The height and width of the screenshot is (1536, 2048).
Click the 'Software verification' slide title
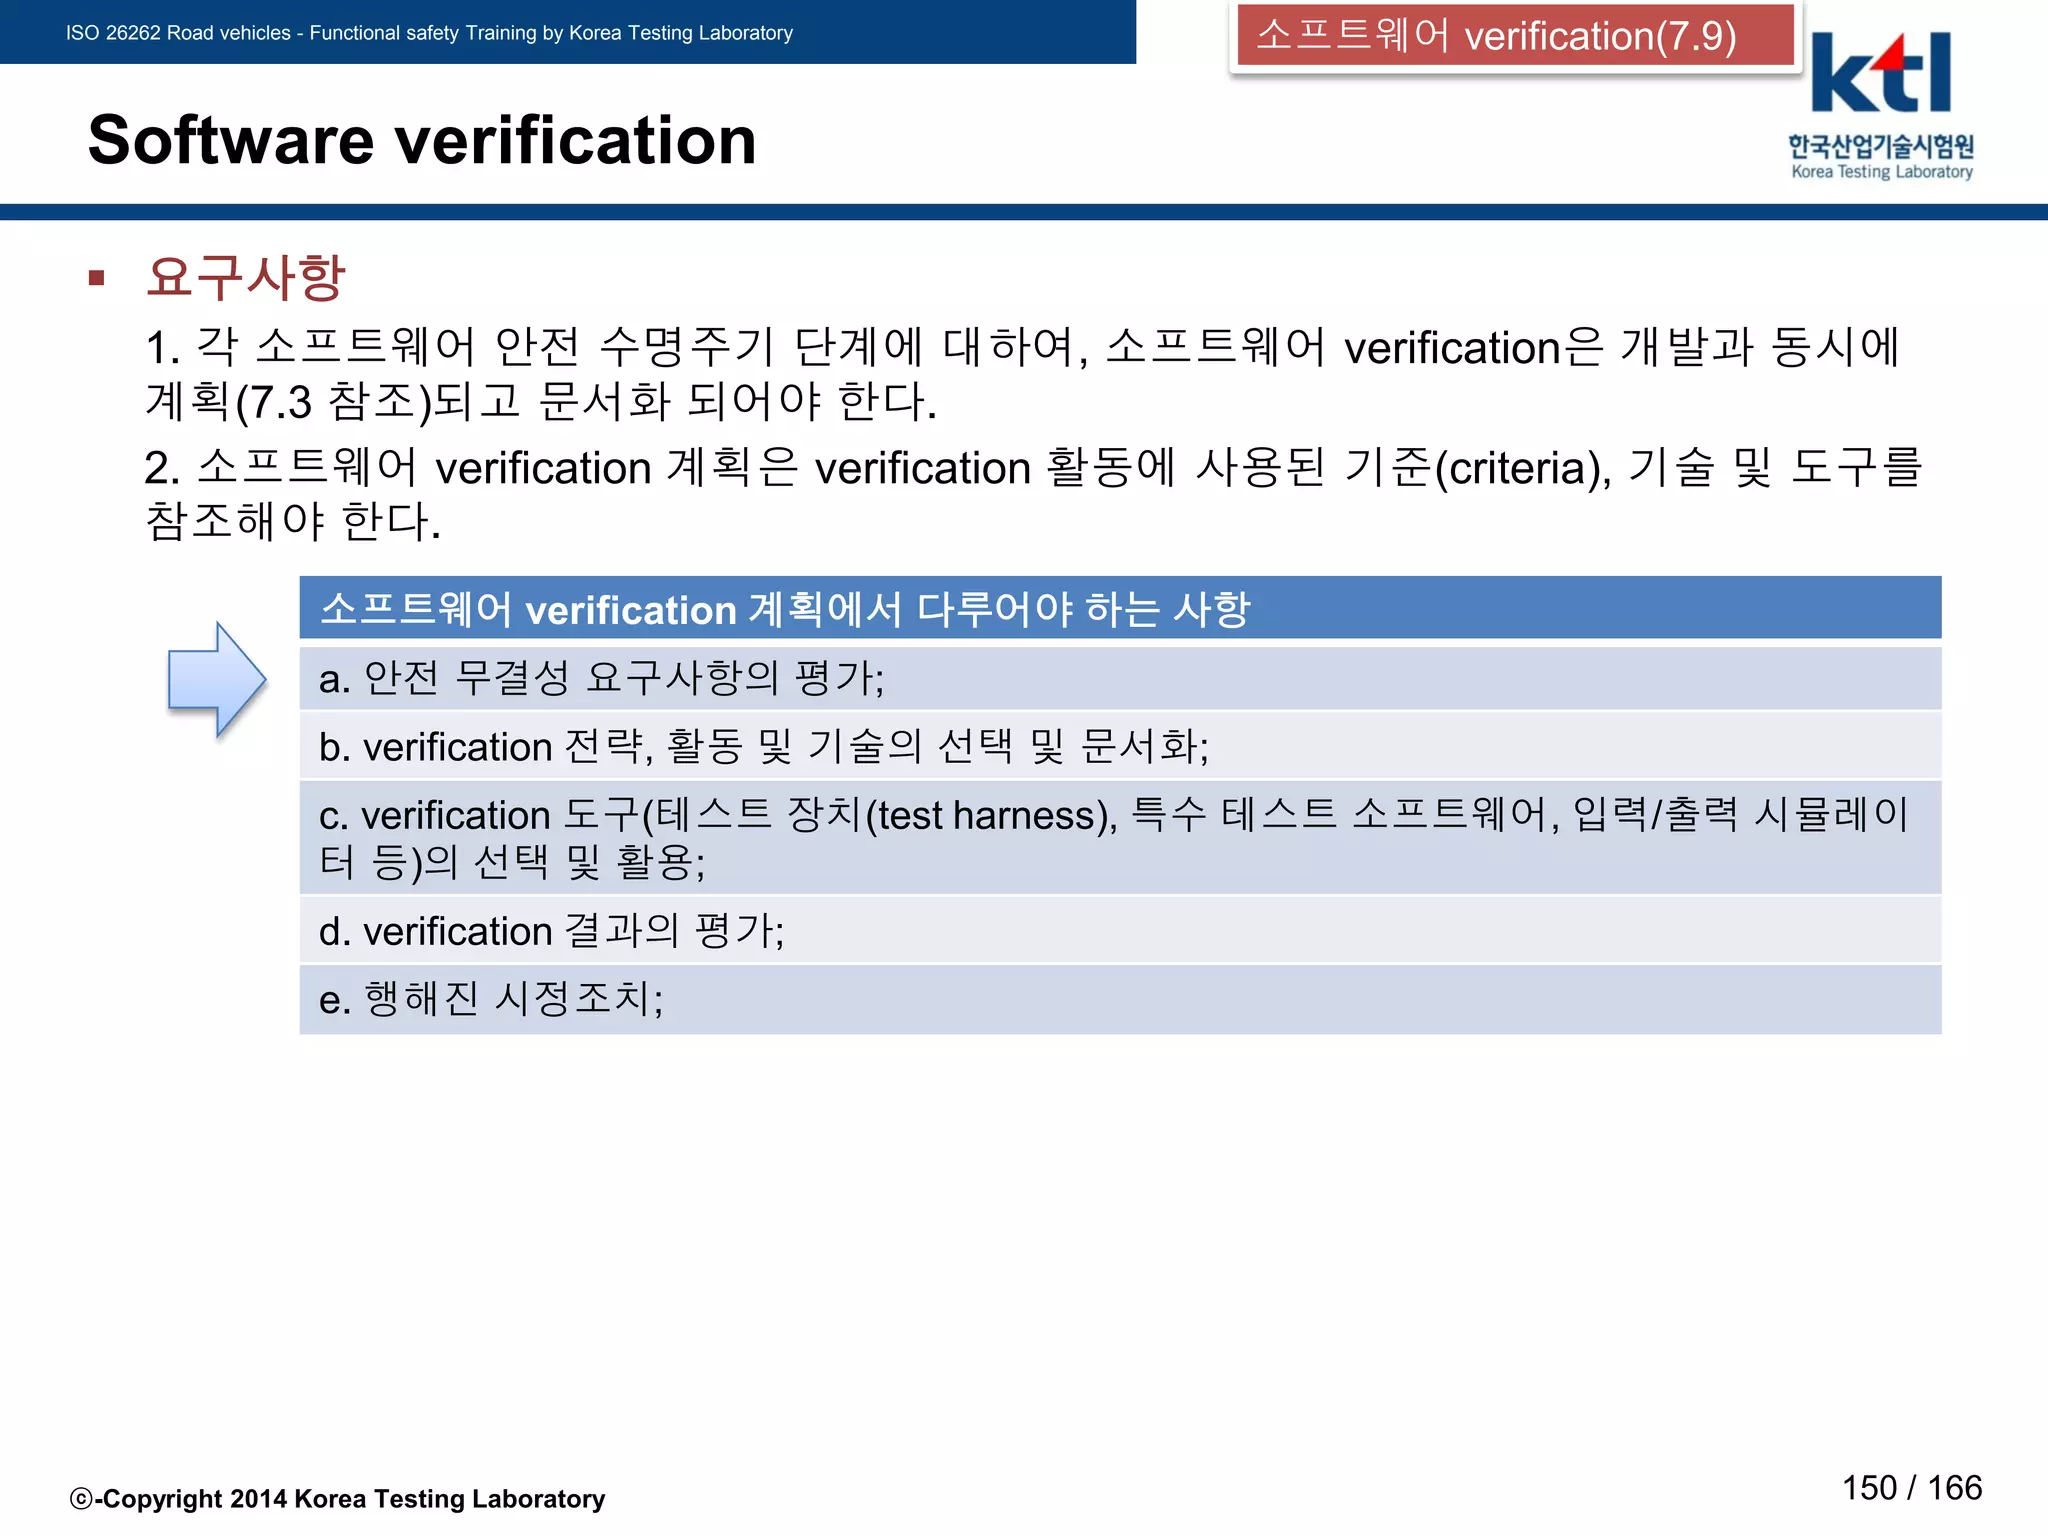pos(422,140)
